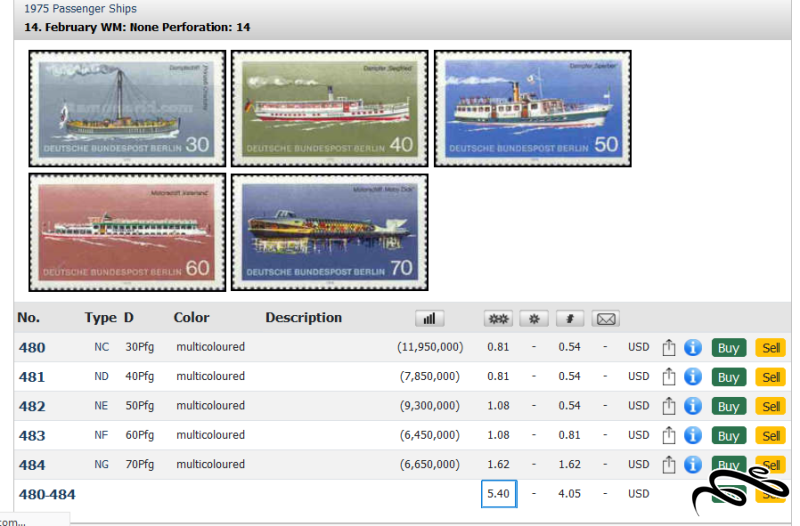This screenshot has width=800, height=526.
Task: Click the envelope cover column icon
Action: [x=606, y=319]
